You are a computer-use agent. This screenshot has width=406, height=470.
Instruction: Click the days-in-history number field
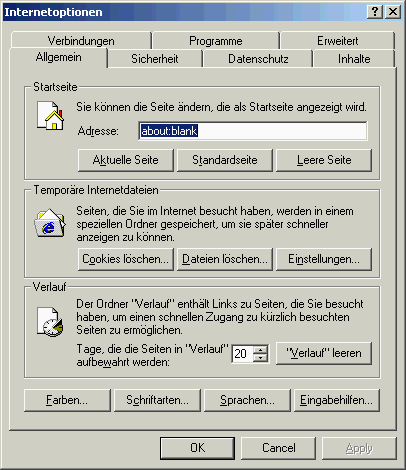pos(242,354)
